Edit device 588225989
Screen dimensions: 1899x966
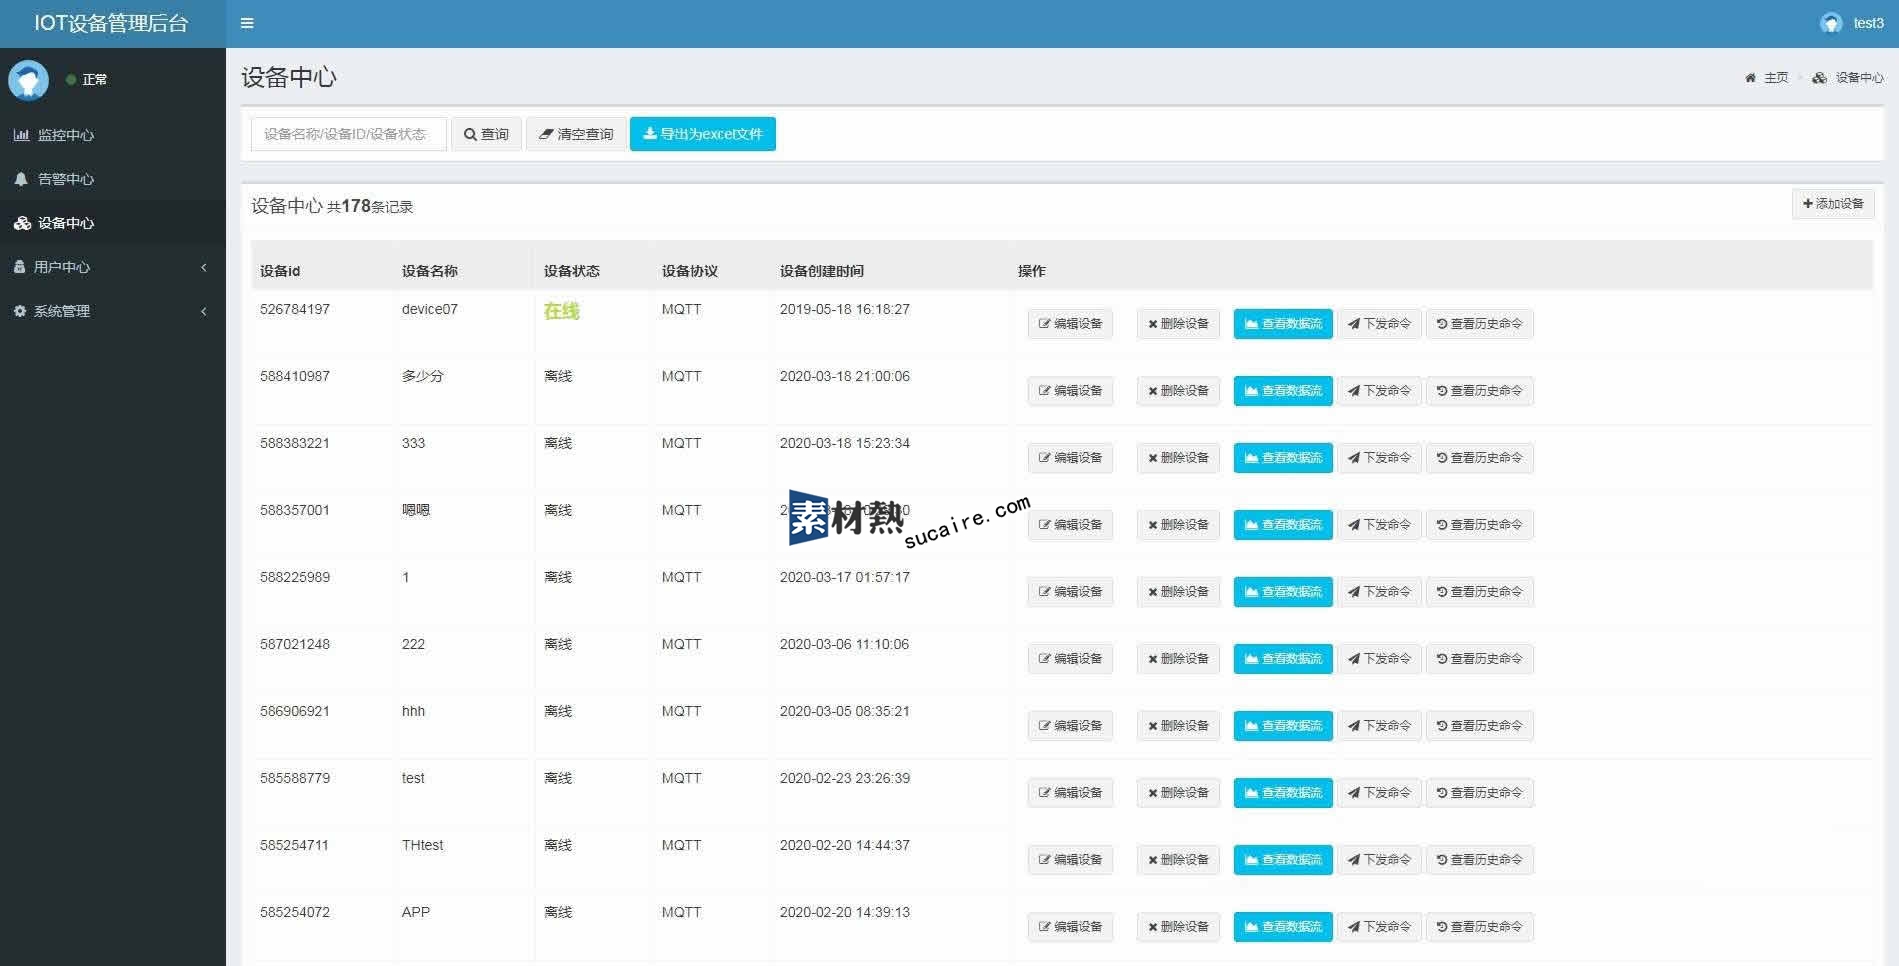[x=1070, y=592]
